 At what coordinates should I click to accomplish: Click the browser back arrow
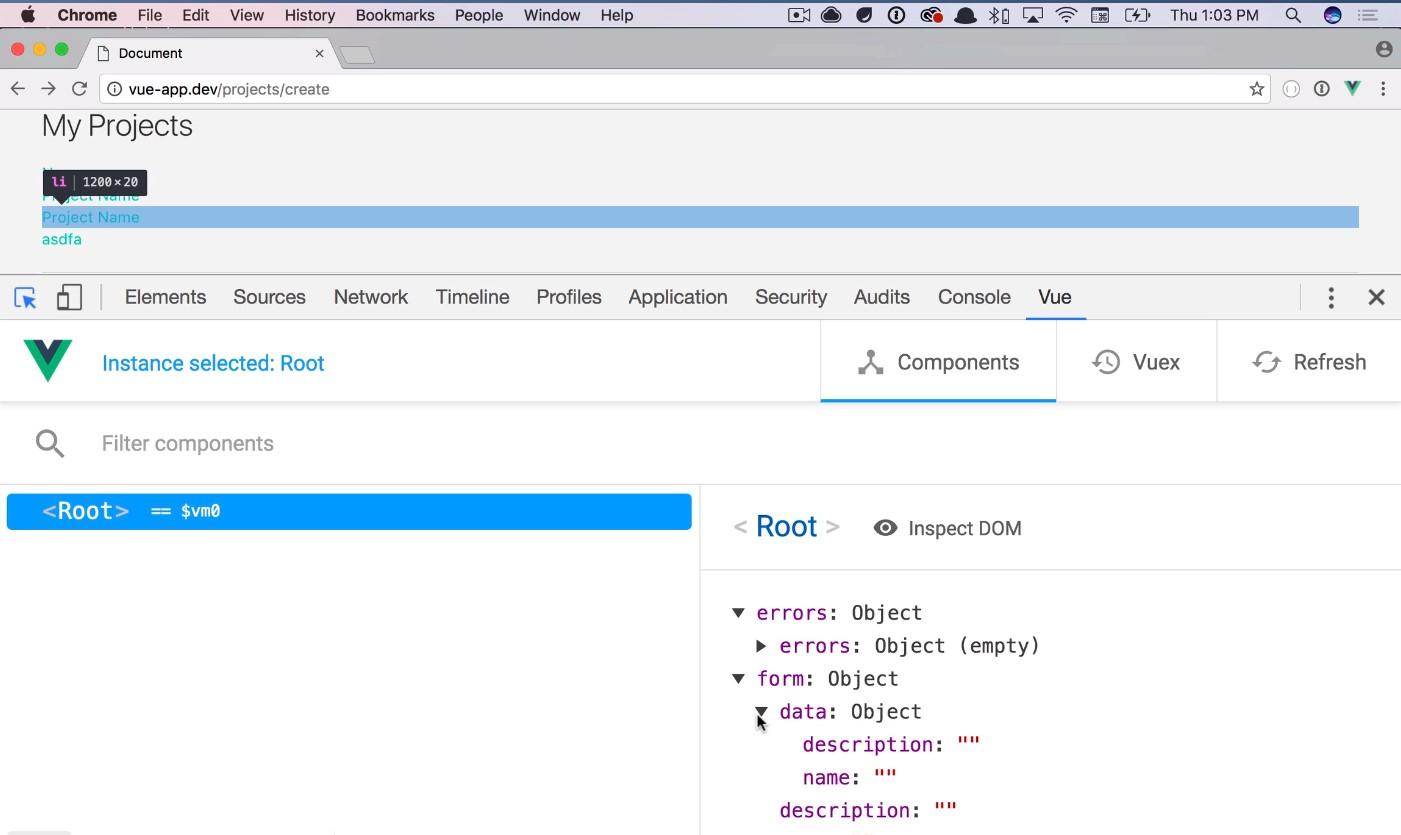[x=18, y=89]
